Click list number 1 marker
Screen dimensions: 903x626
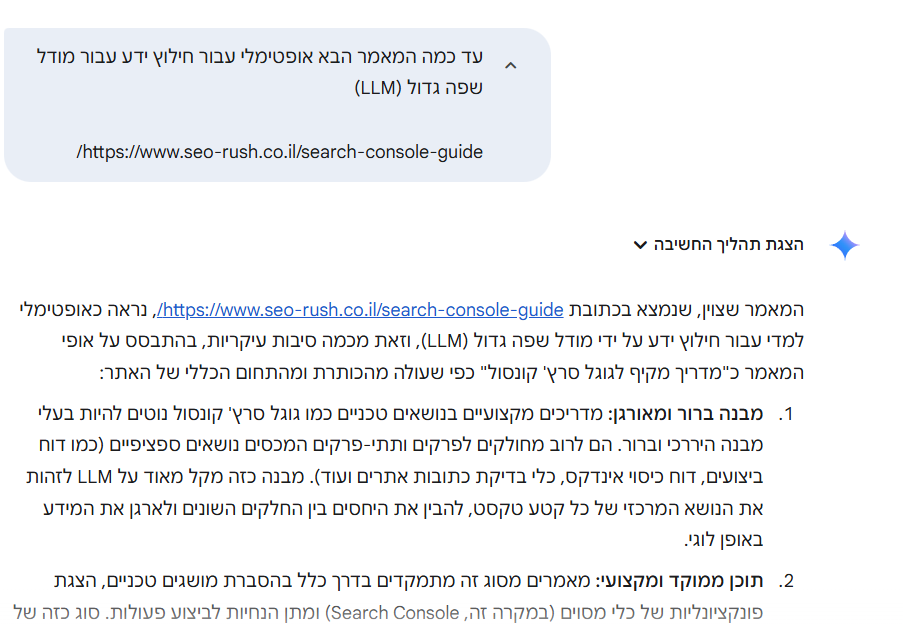pyautogui.click(x=786, y=414)
